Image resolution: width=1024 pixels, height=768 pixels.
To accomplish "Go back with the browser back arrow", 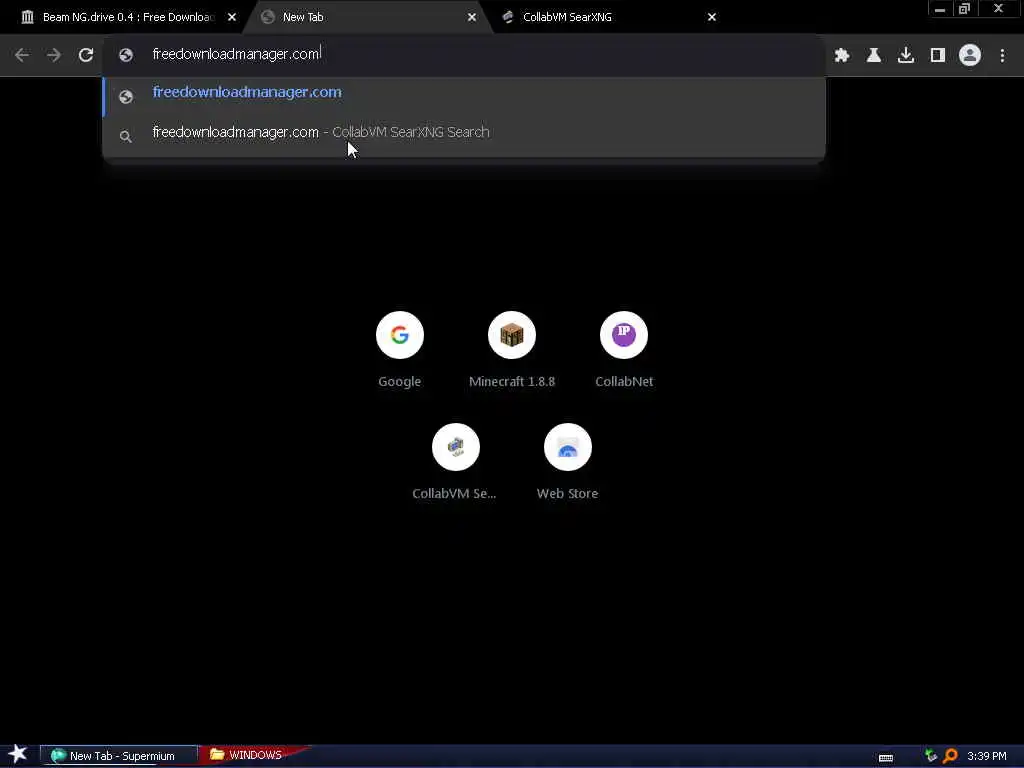I will click(22, 56).
